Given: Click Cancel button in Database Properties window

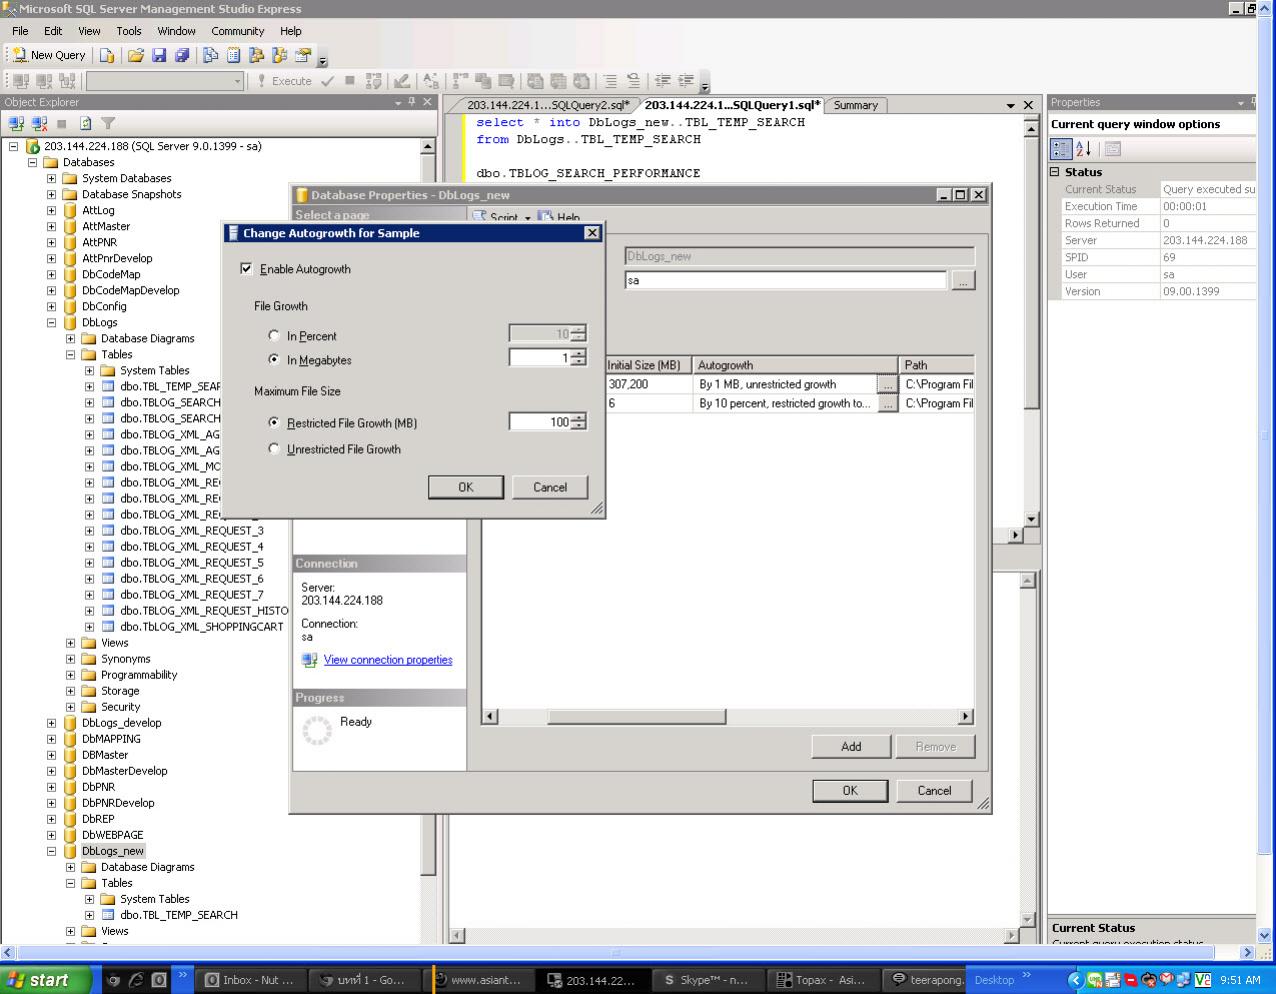Looking at the screenshot, I should pos(935,790).
